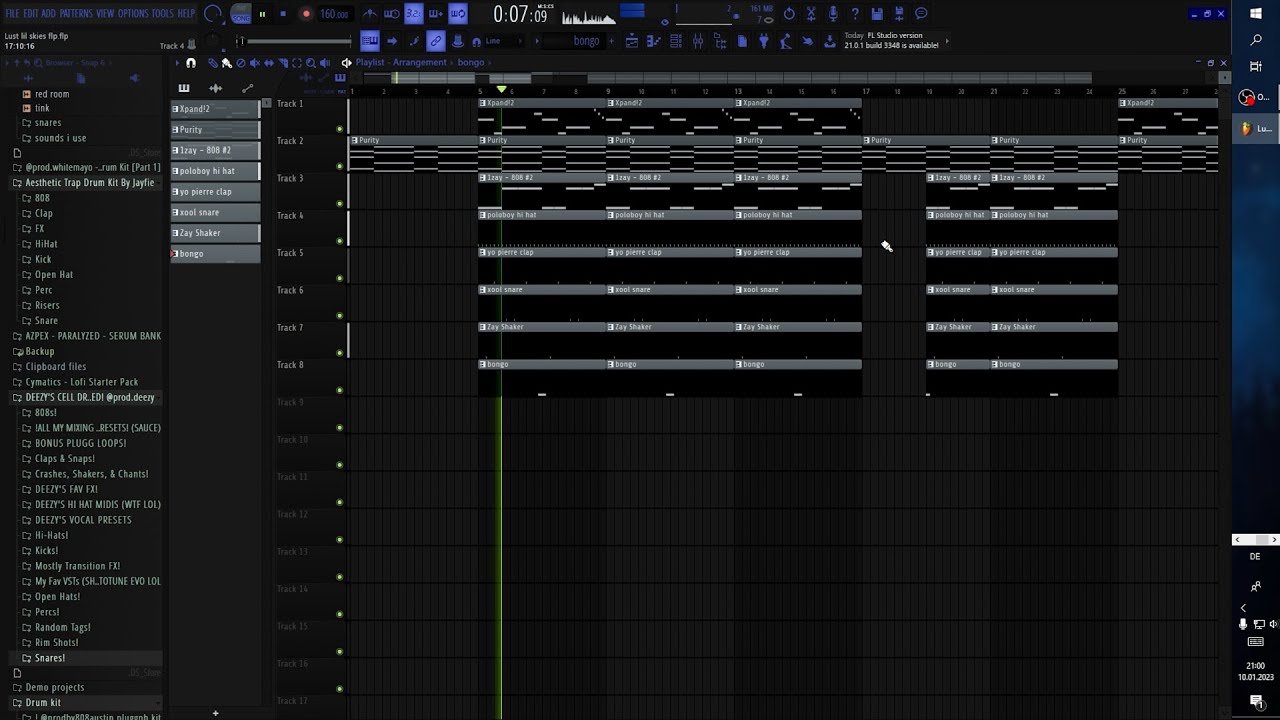Toggle pattern/song mode switch
Image resolution: width=1280 pixels, height=720 pixels.
coord(241,14)
